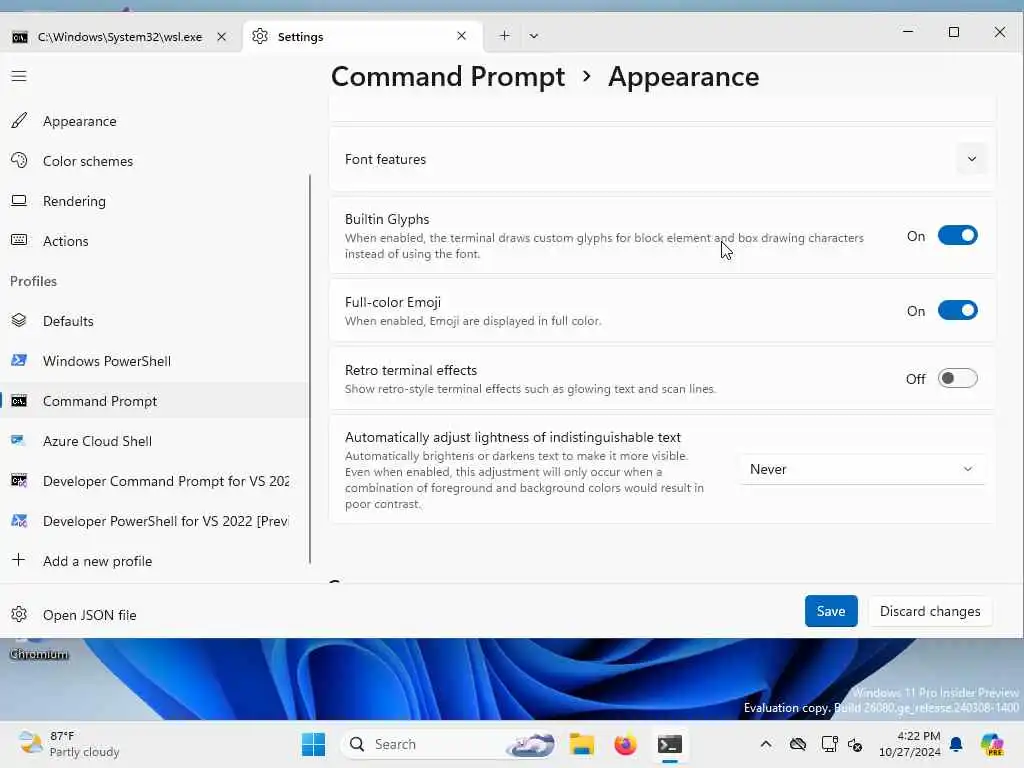Click the Windows PowerShell profile icon

(20, 360)
